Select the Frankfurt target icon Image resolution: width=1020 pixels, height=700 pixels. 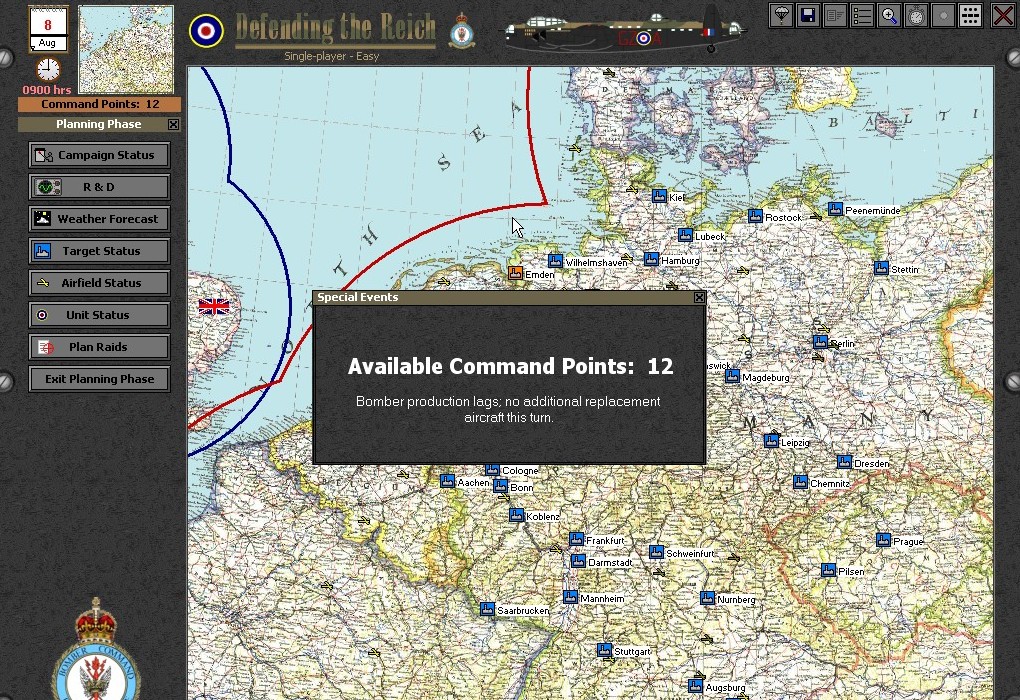coord(576,539)
